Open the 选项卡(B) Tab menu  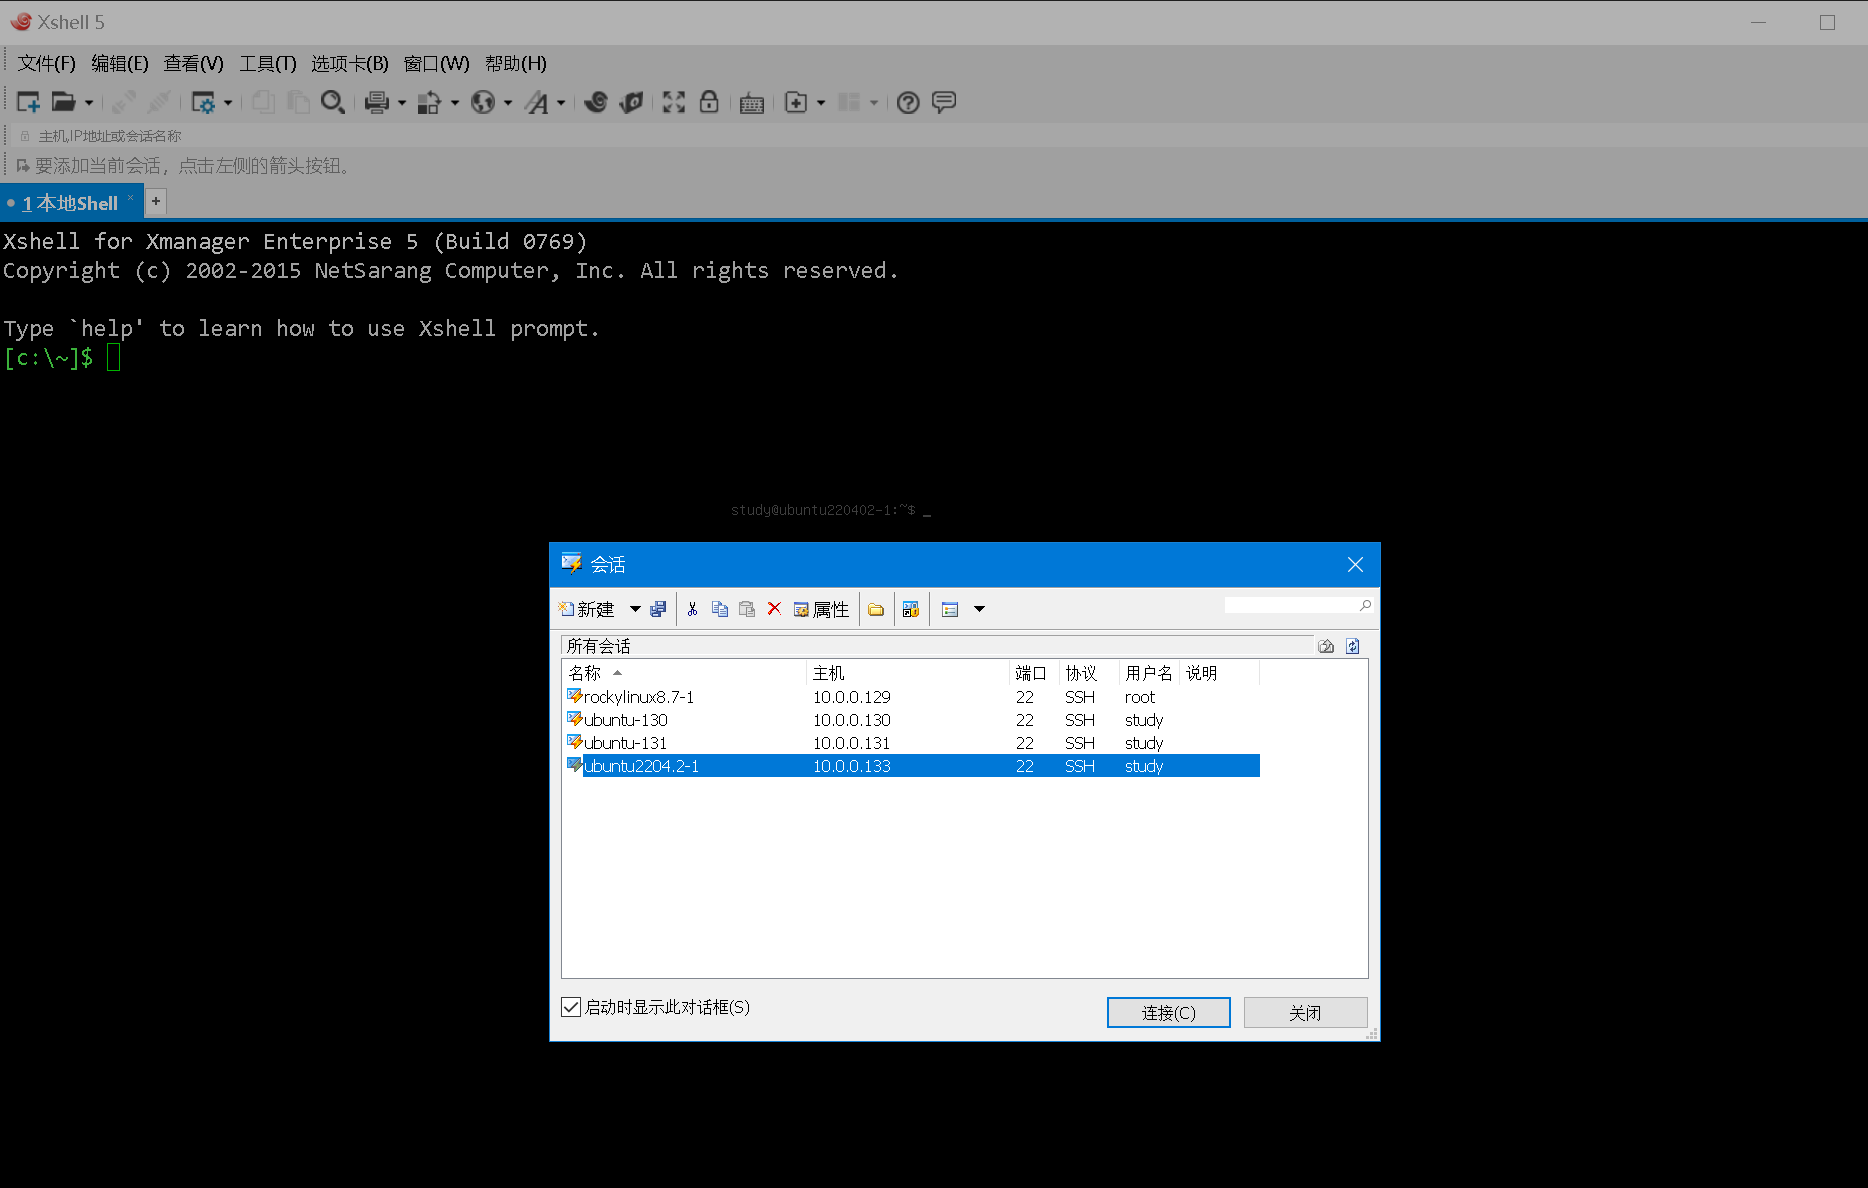point(350,63)
